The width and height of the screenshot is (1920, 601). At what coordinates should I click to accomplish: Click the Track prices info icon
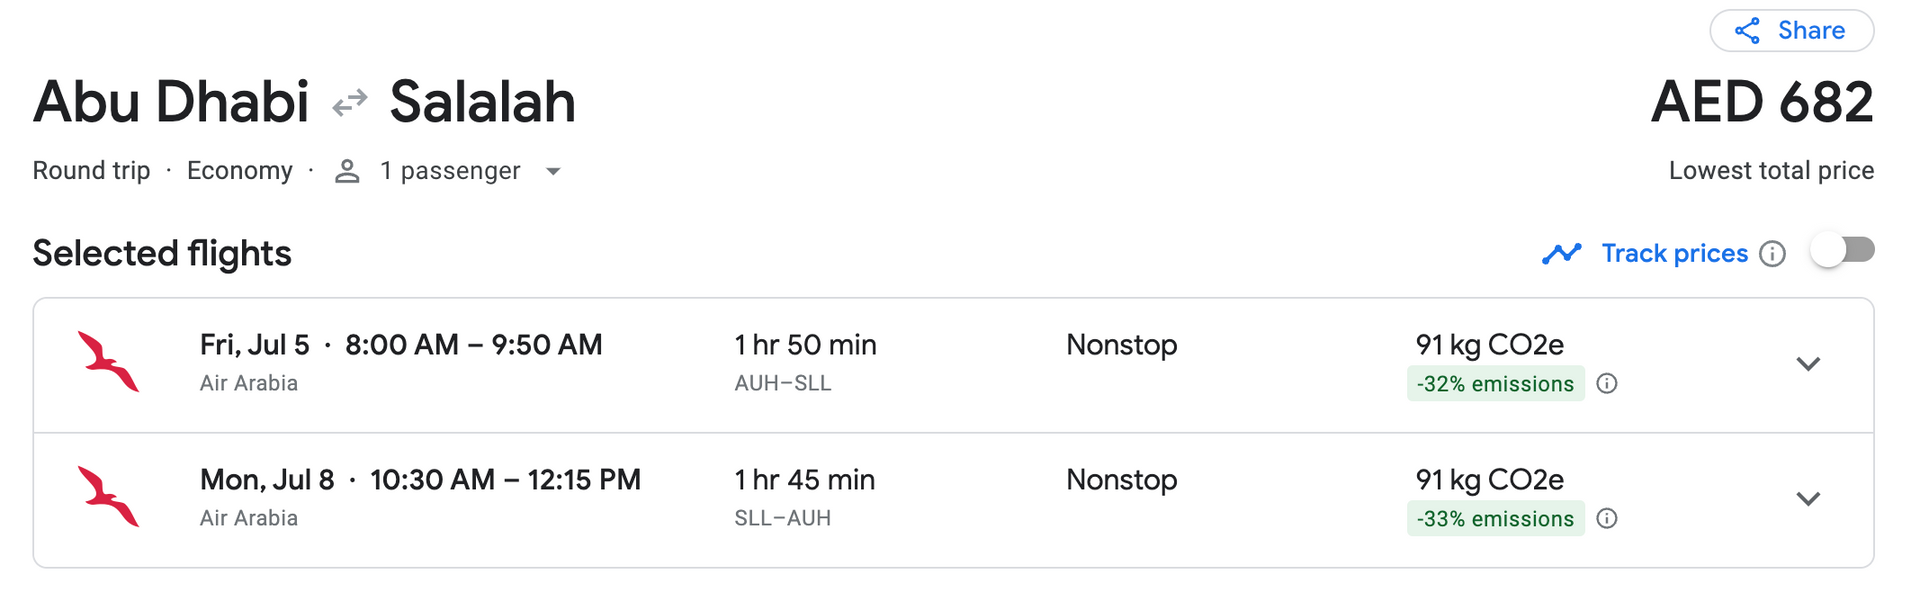[x=1772, y=254]
